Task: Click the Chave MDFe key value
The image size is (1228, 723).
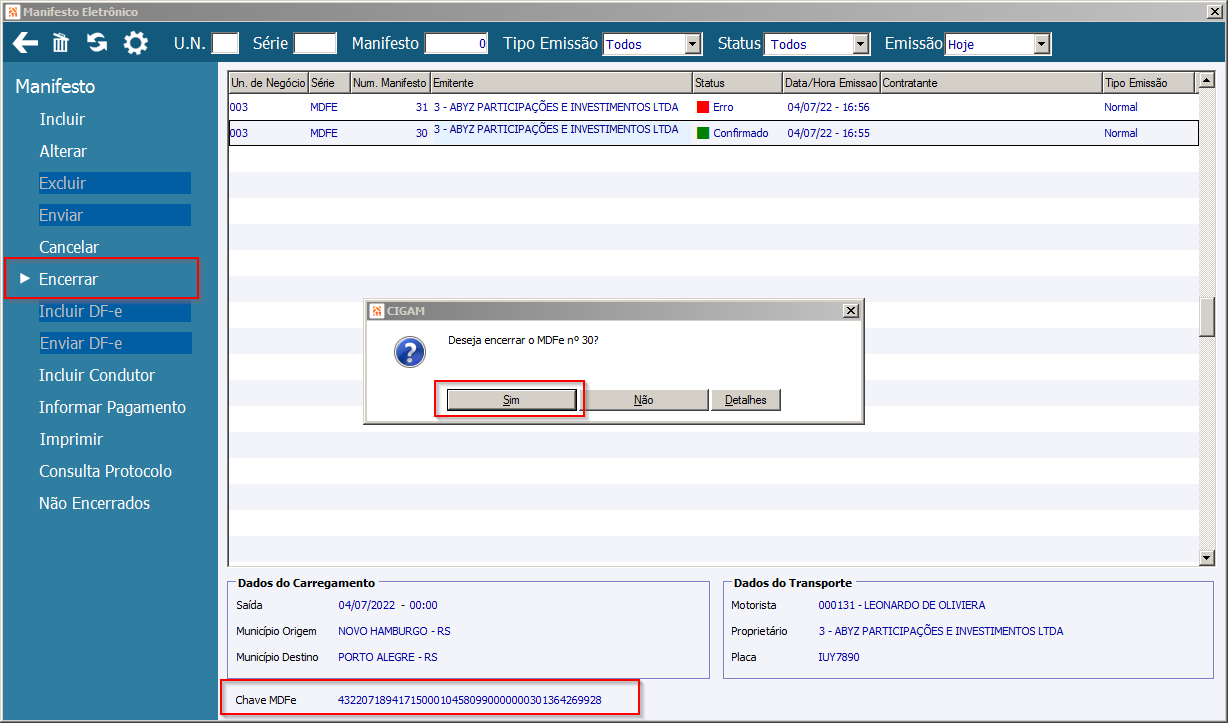Action: pyautogui.click(x=470, y=699)
